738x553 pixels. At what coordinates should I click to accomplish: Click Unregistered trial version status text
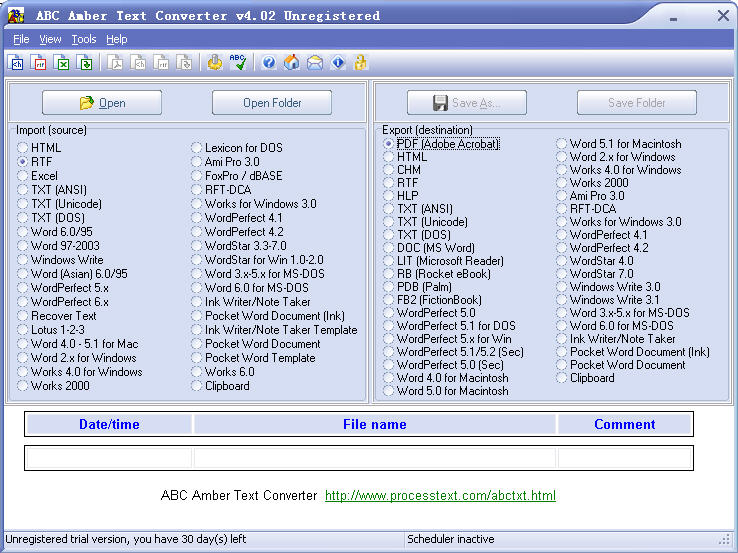click(126, 539)
